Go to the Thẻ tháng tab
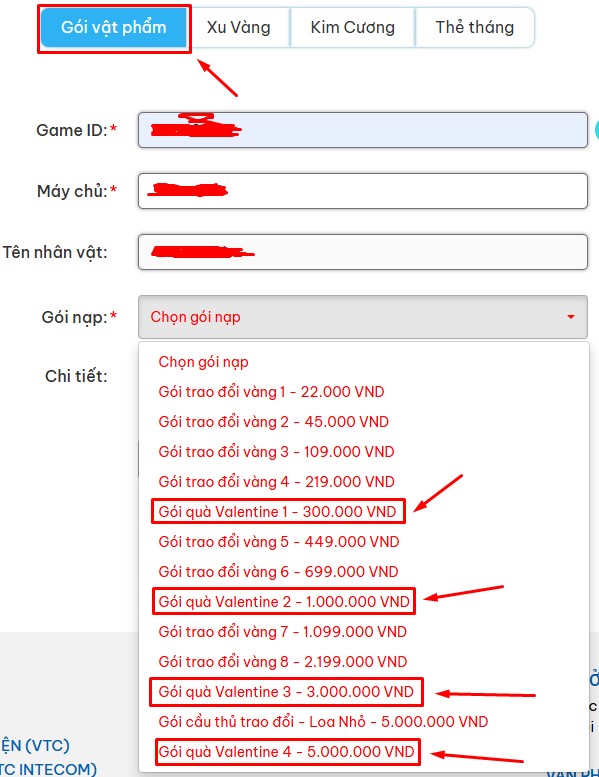Viewport: 599px width, 777px height. pyautogui.click(x=475, y=28)
